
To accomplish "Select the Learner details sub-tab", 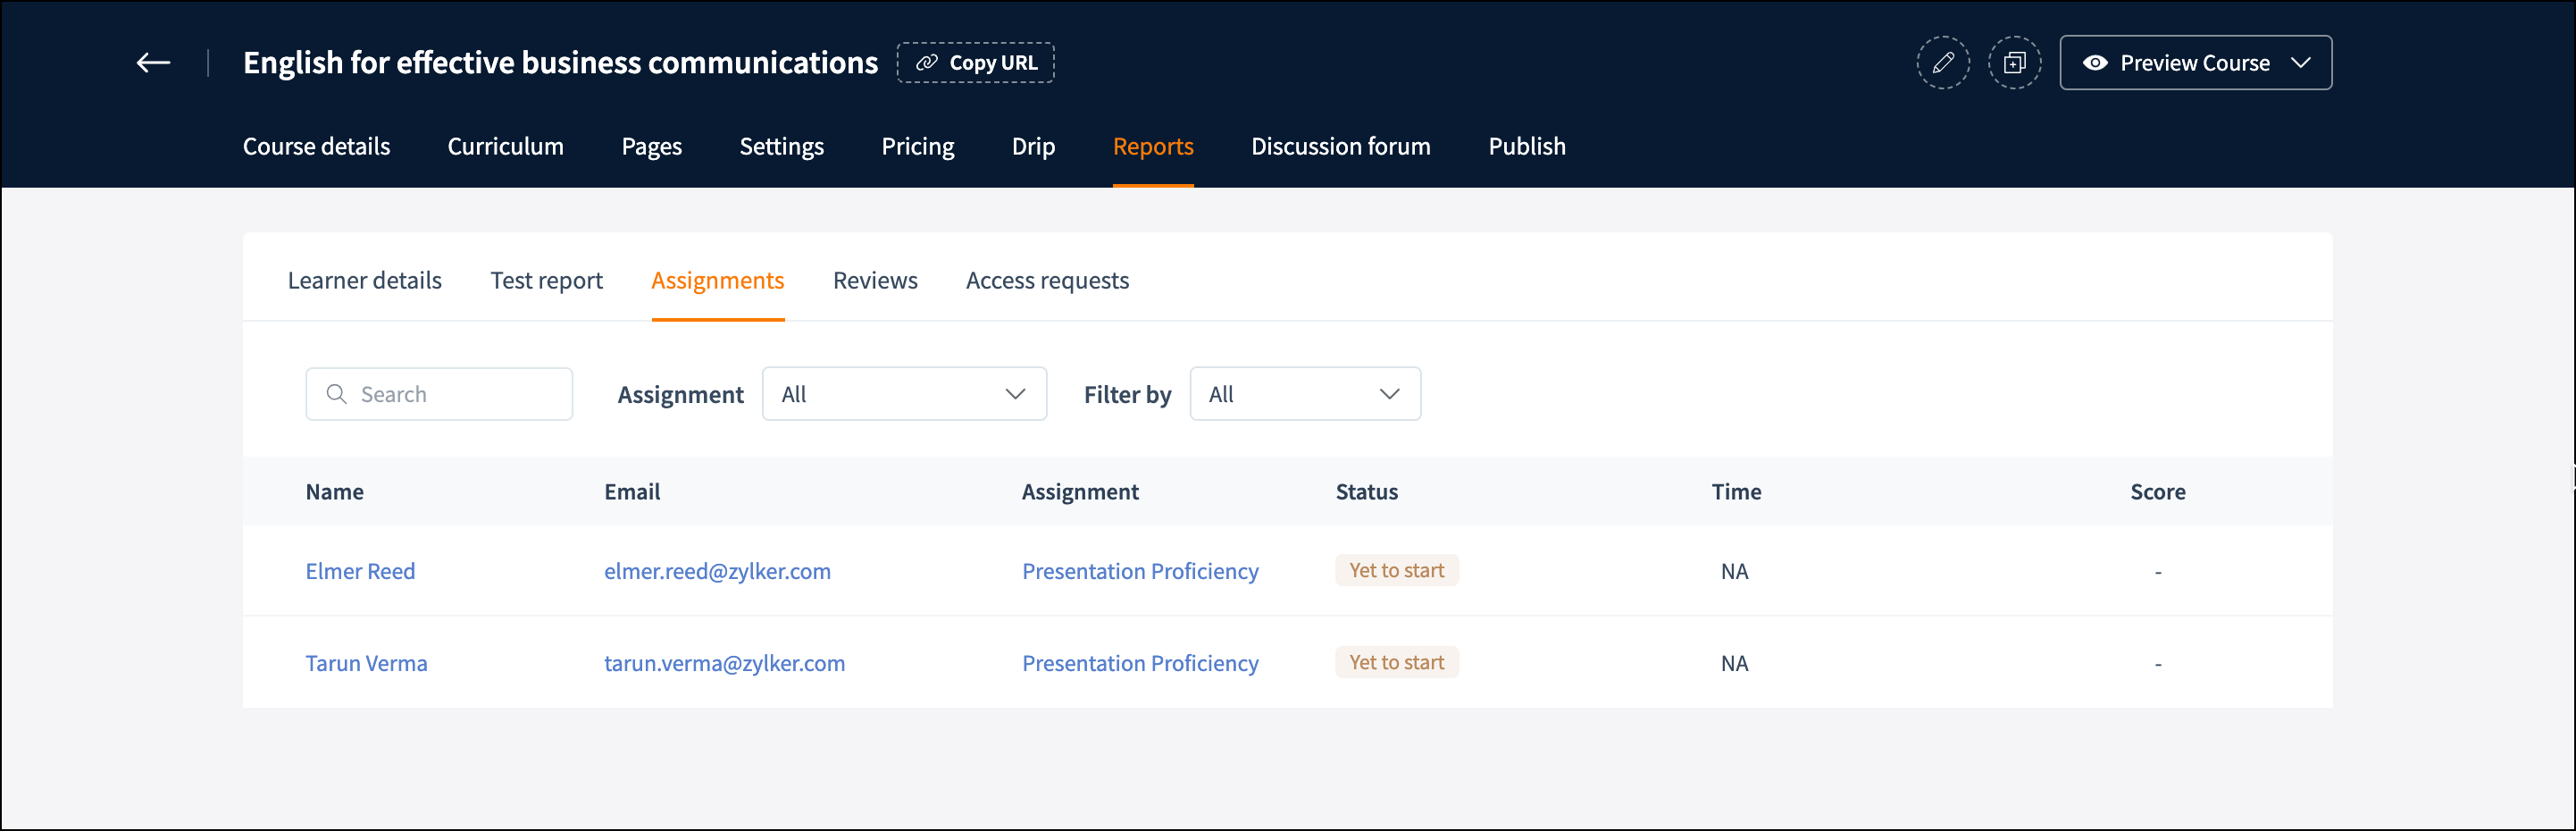I will [364, 280].
